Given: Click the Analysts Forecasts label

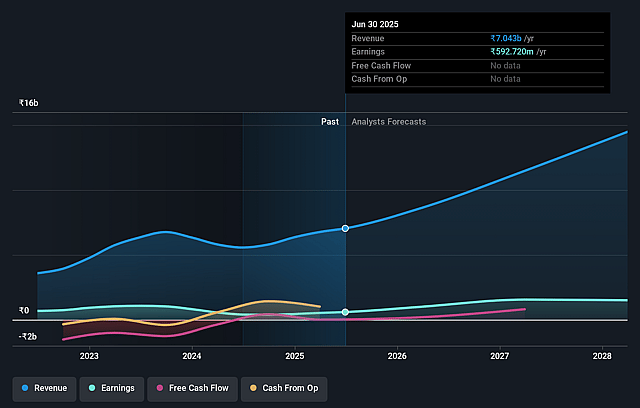Looking at the screenshot, I should pyautogui.click(x=388, y=122).
